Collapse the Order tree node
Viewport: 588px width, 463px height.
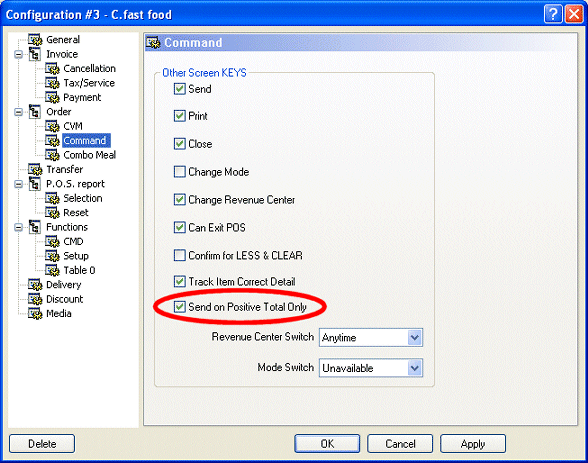(x=18, y=112)
